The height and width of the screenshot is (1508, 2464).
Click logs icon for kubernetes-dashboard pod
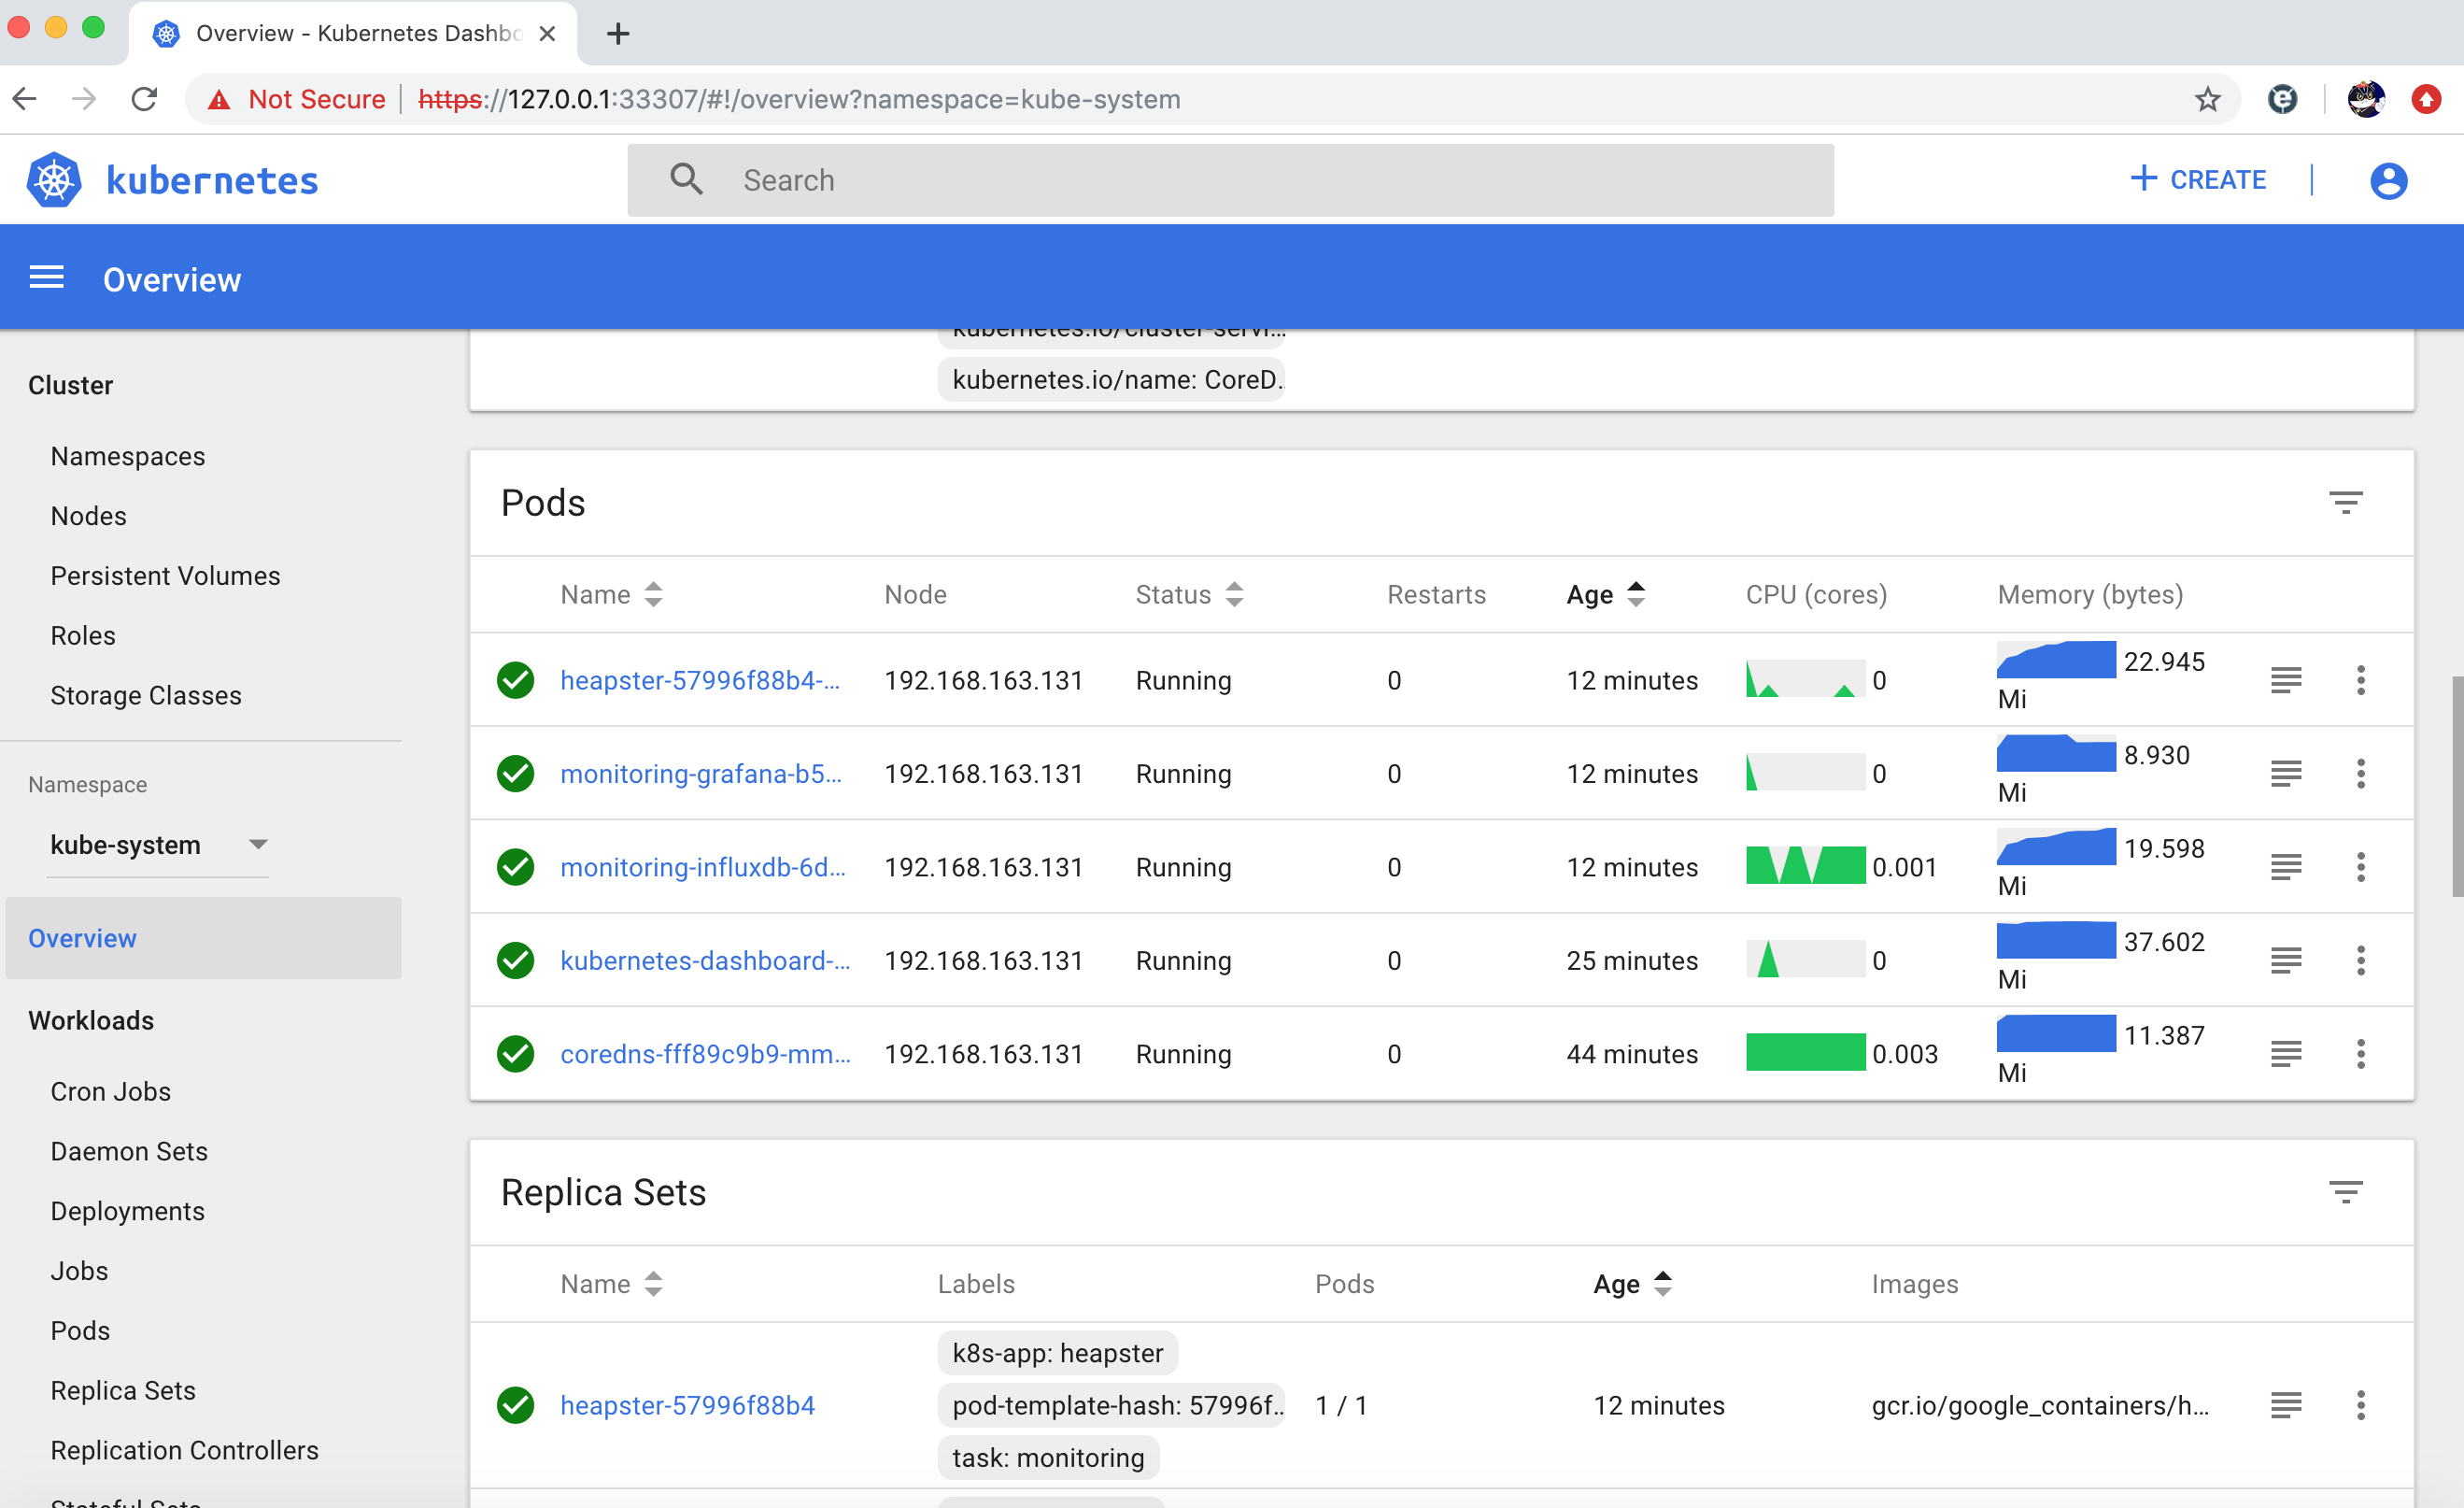coord(2285,960)
